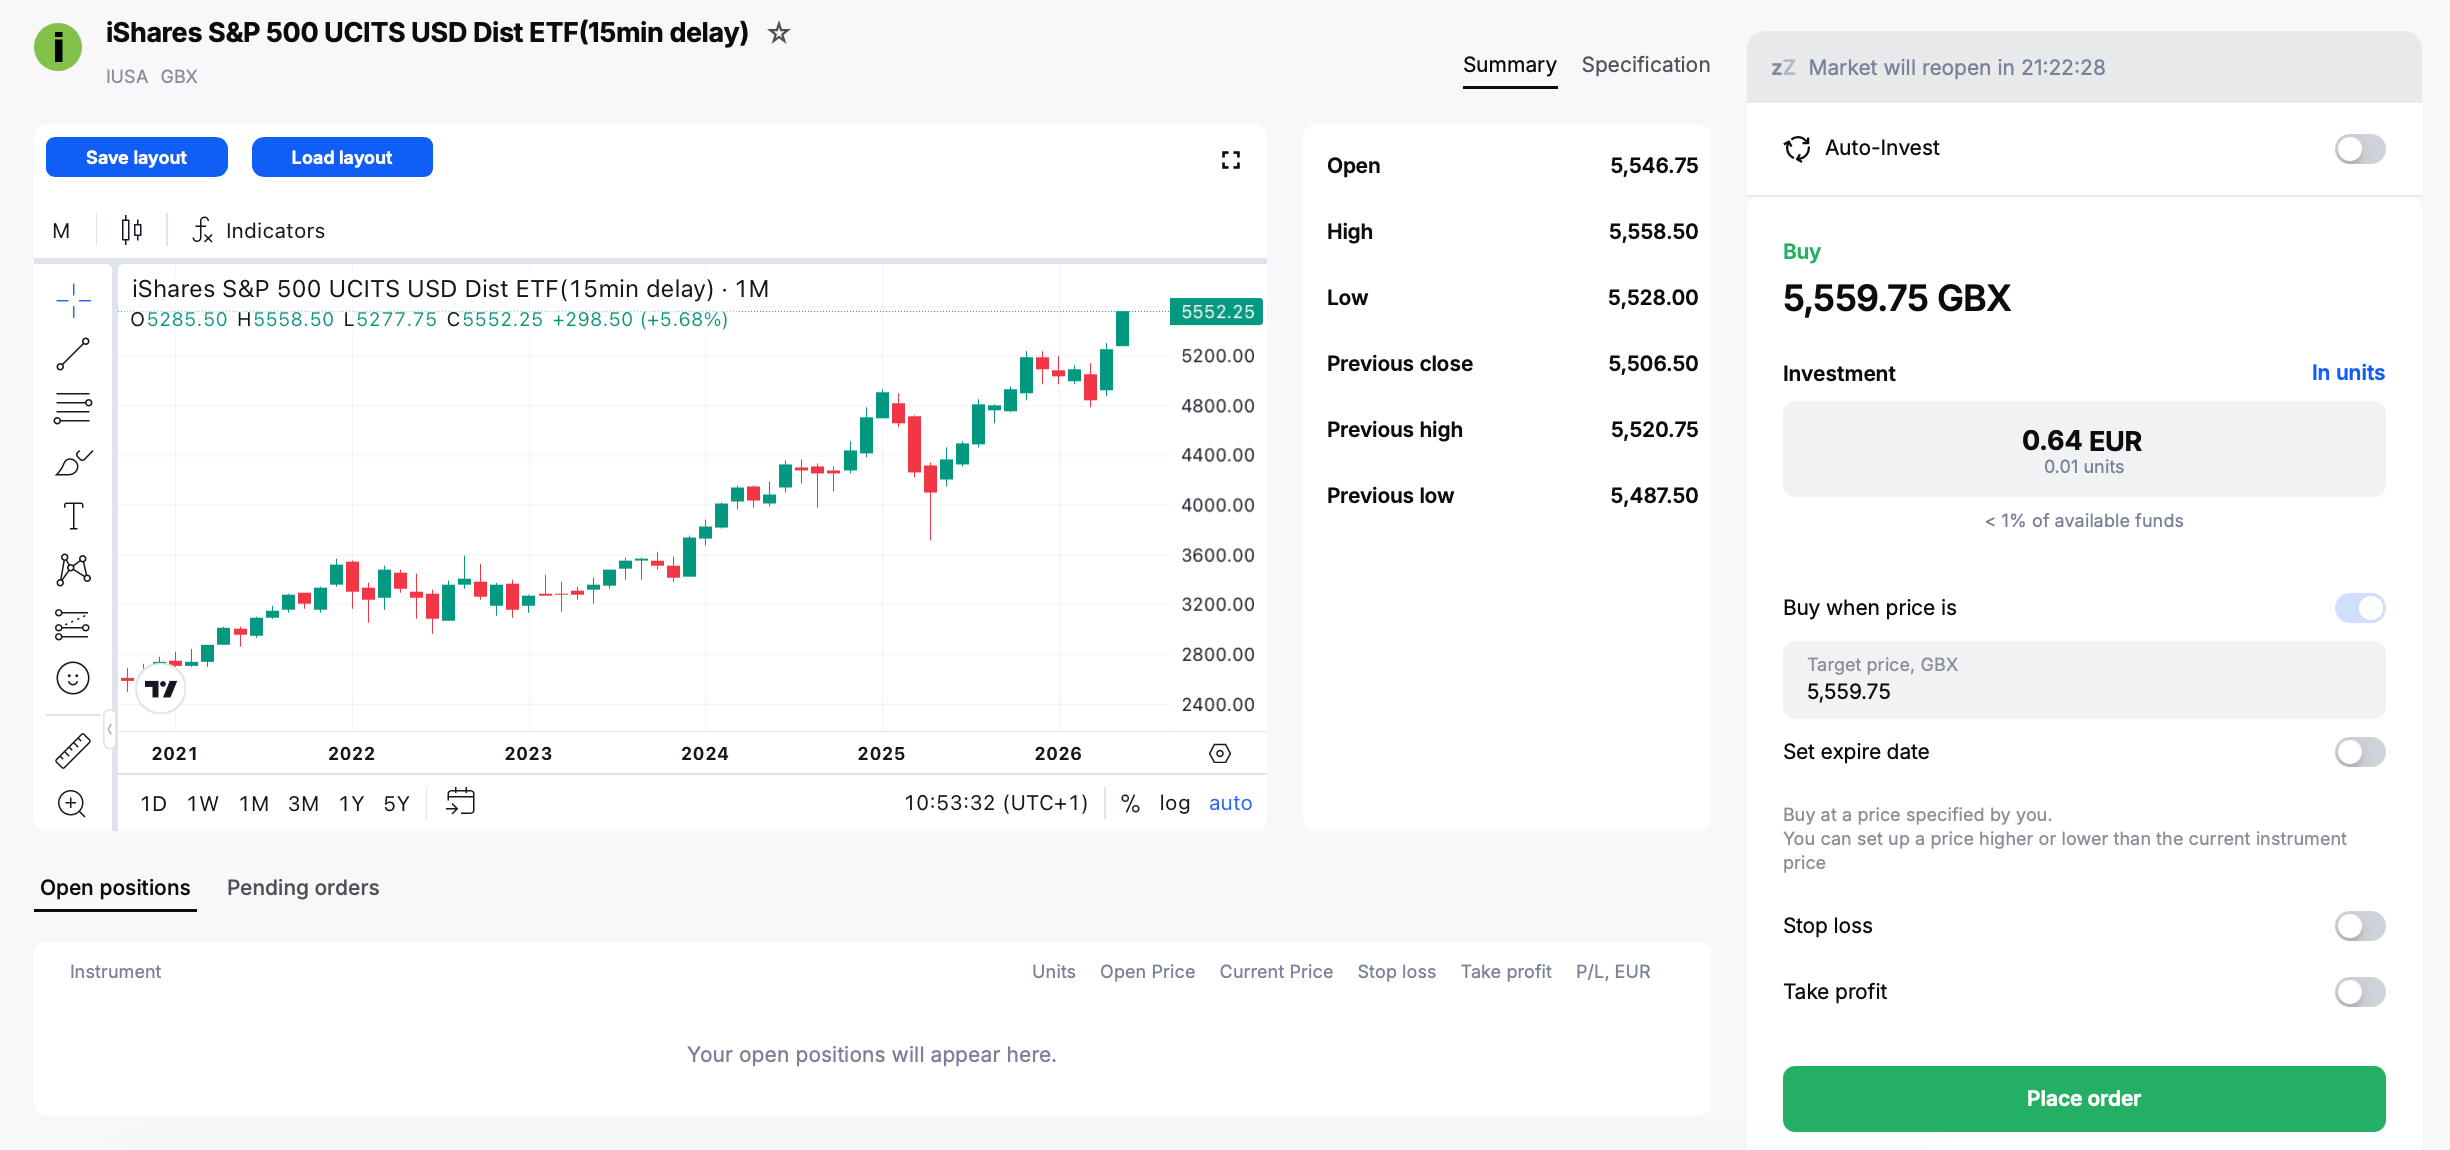
Task: Open the Open positions tab
Action: coord(115,888)
